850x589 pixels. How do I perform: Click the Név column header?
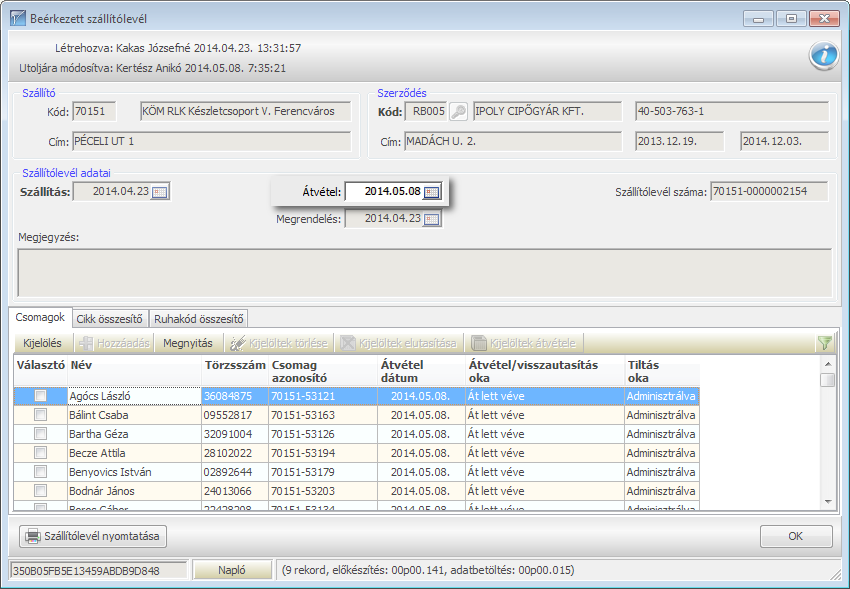134,371
